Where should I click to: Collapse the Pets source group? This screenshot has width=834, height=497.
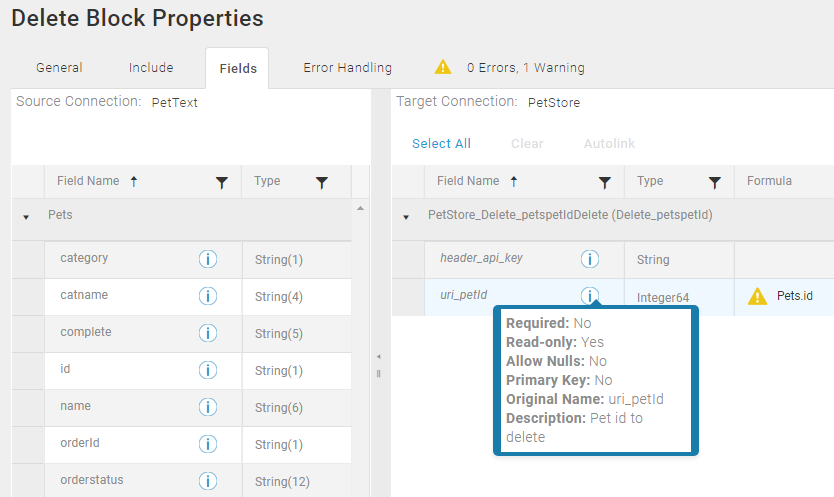[x=26, y=217]
